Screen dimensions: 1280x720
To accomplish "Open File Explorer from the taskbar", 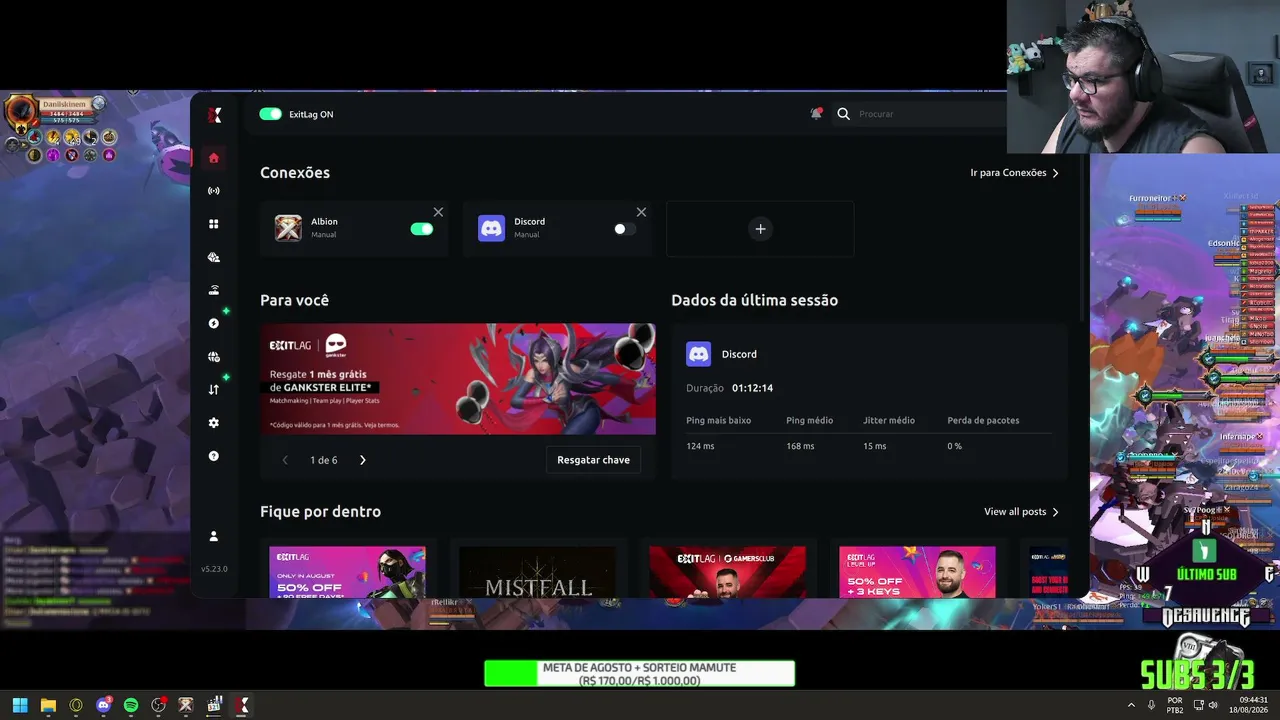I will (48, 705).
